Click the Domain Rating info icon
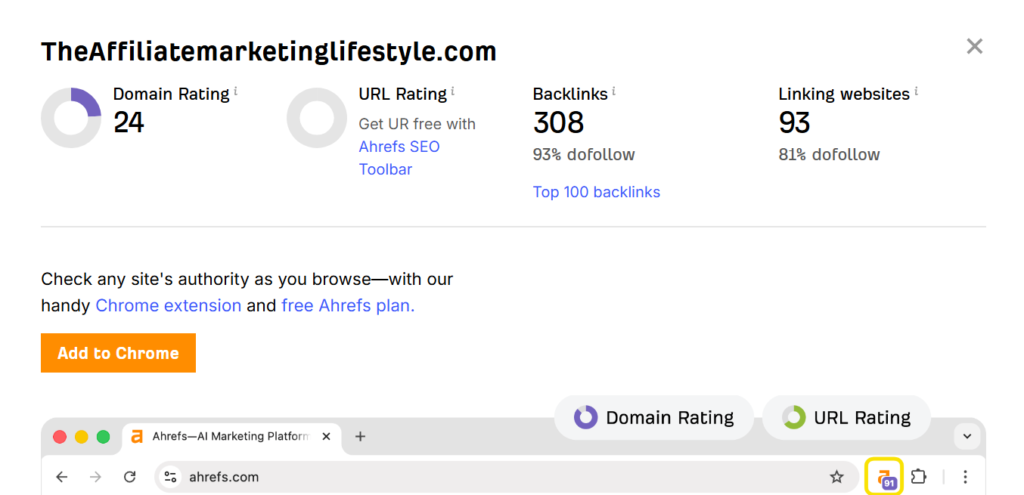Viewport: 1024px width, 495px height. click(x=235, y=91)
